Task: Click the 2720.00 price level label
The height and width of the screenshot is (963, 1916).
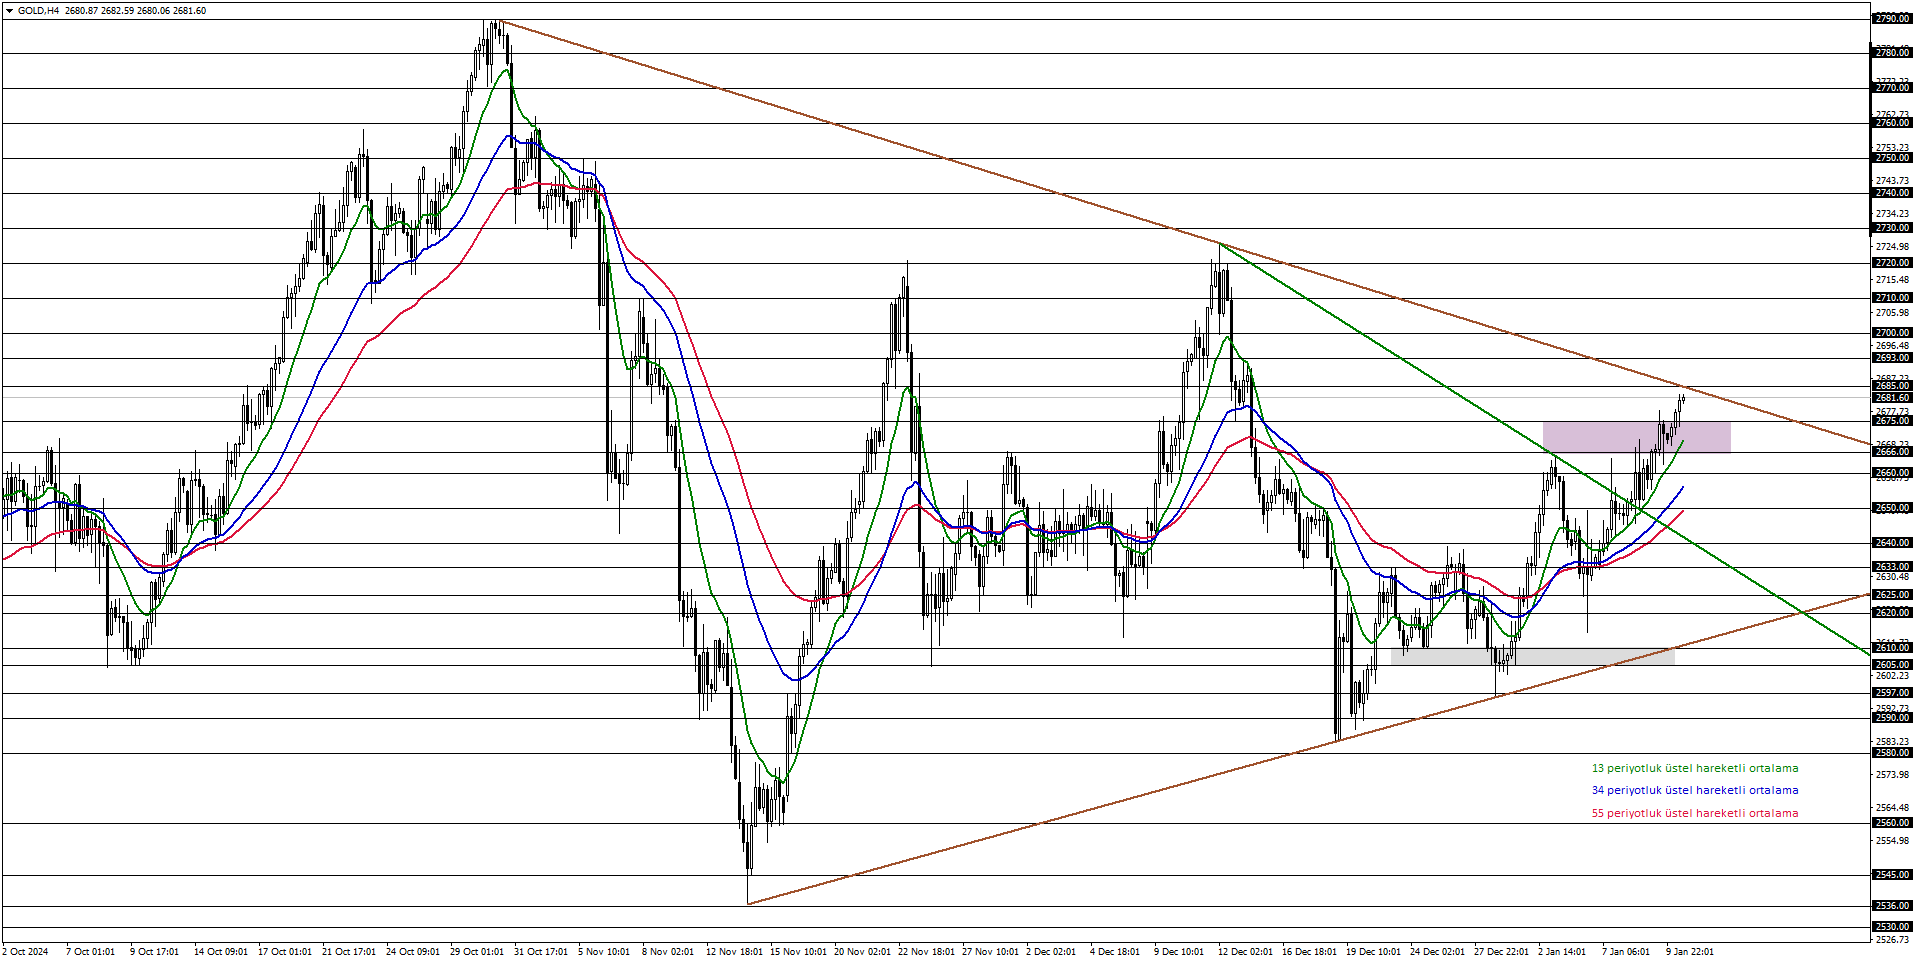Action: (x=1892, y=263)
